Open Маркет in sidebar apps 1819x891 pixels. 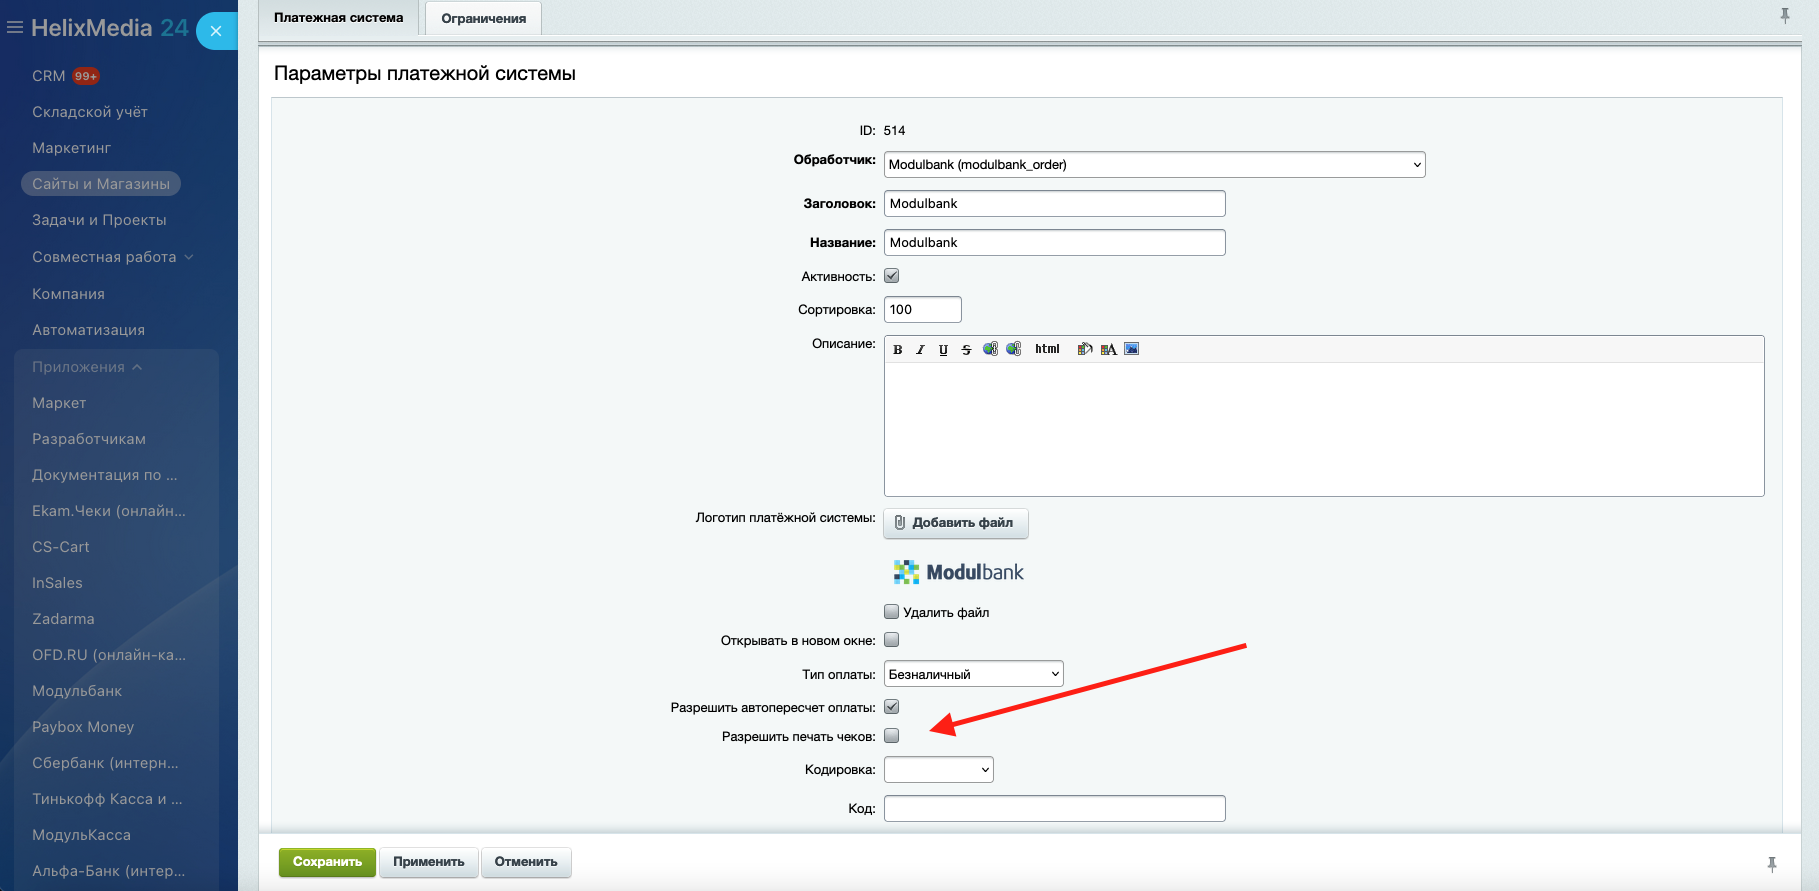pos(59,403)
